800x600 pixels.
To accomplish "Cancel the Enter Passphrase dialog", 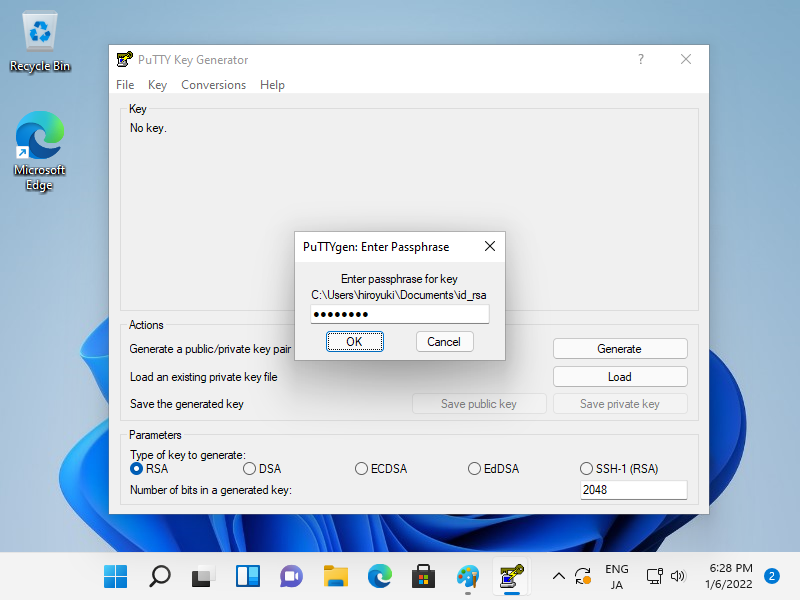I will coord(444,341).
